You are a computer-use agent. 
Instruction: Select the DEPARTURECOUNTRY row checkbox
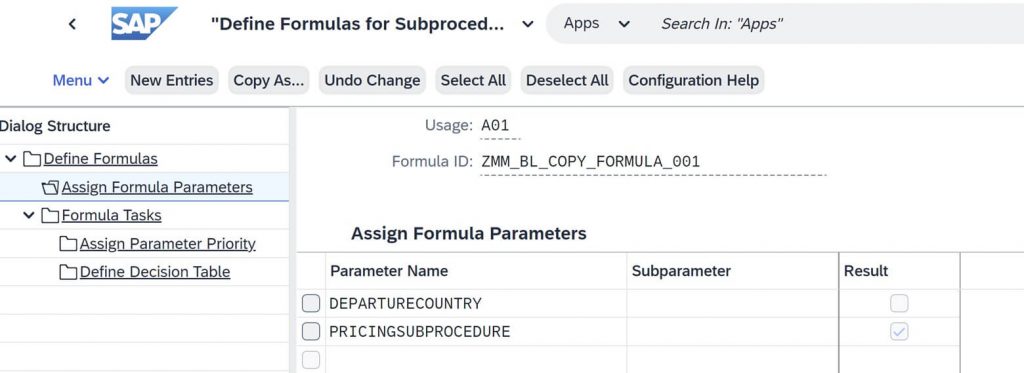coord(311,303)
